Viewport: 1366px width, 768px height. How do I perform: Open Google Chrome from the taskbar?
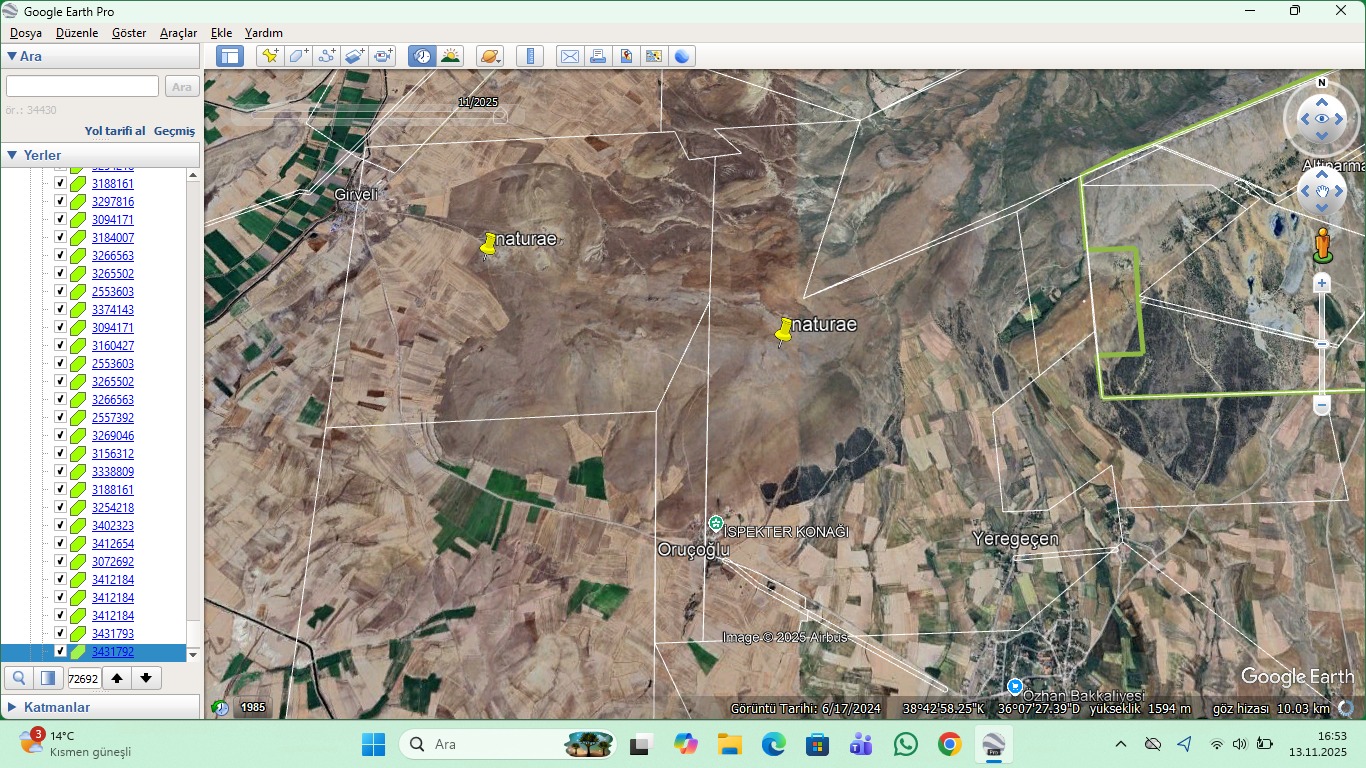(950, 744)
